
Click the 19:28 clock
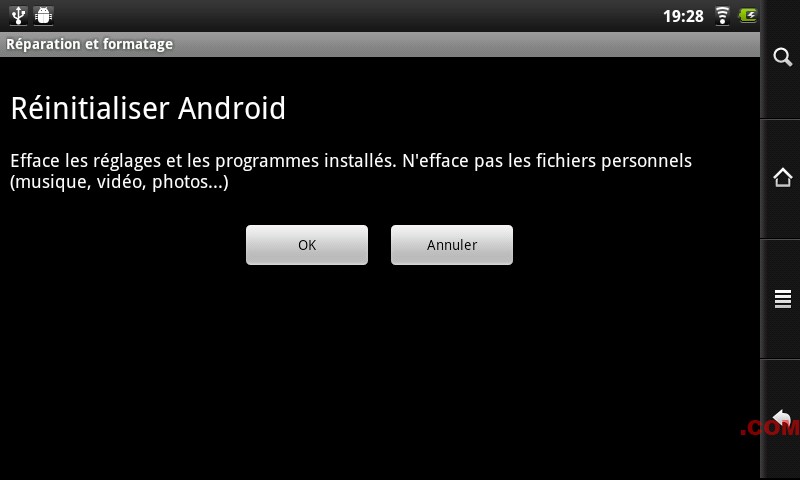683,16
